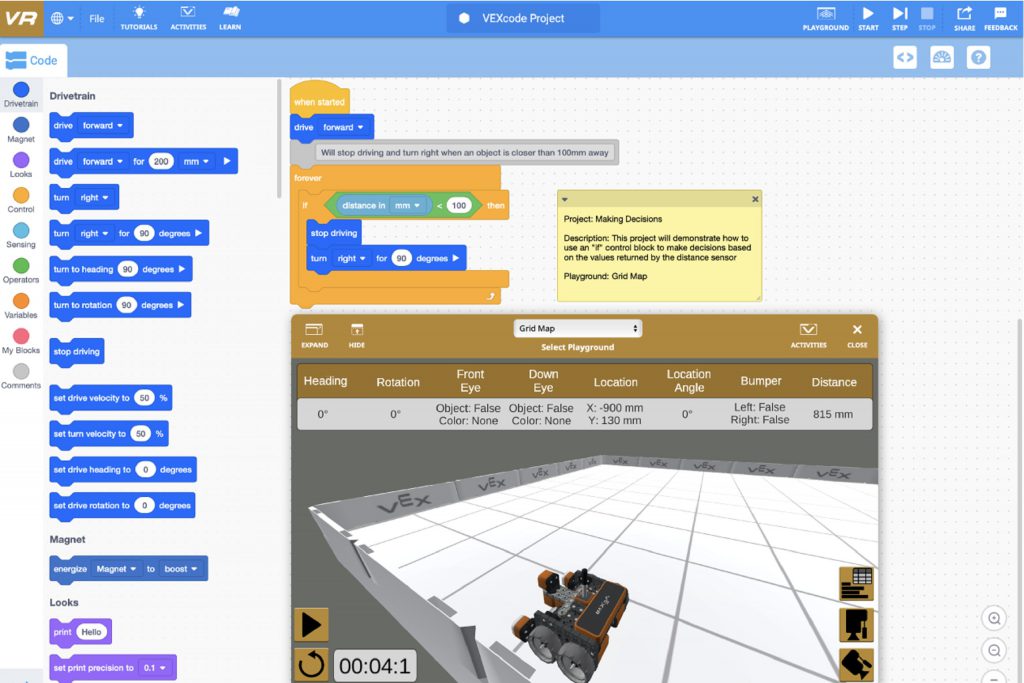Open right dropdown on palette turn block
The width and height of the screenshot is (1024, 683).
click(x=95, y=197)
